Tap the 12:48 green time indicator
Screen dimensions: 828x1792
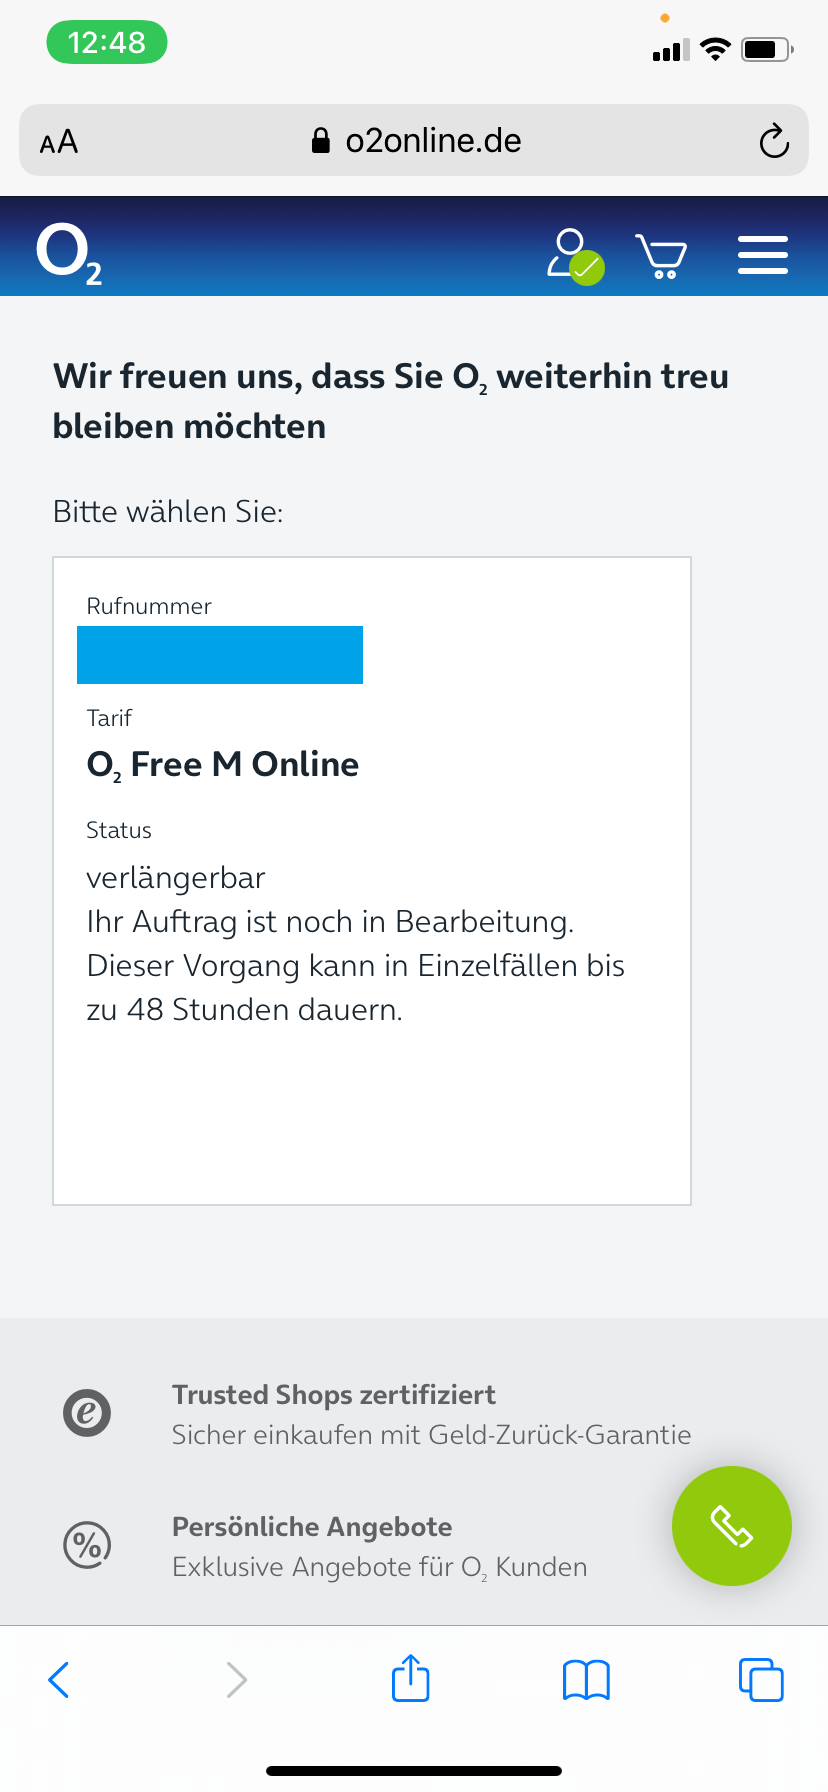107,42
